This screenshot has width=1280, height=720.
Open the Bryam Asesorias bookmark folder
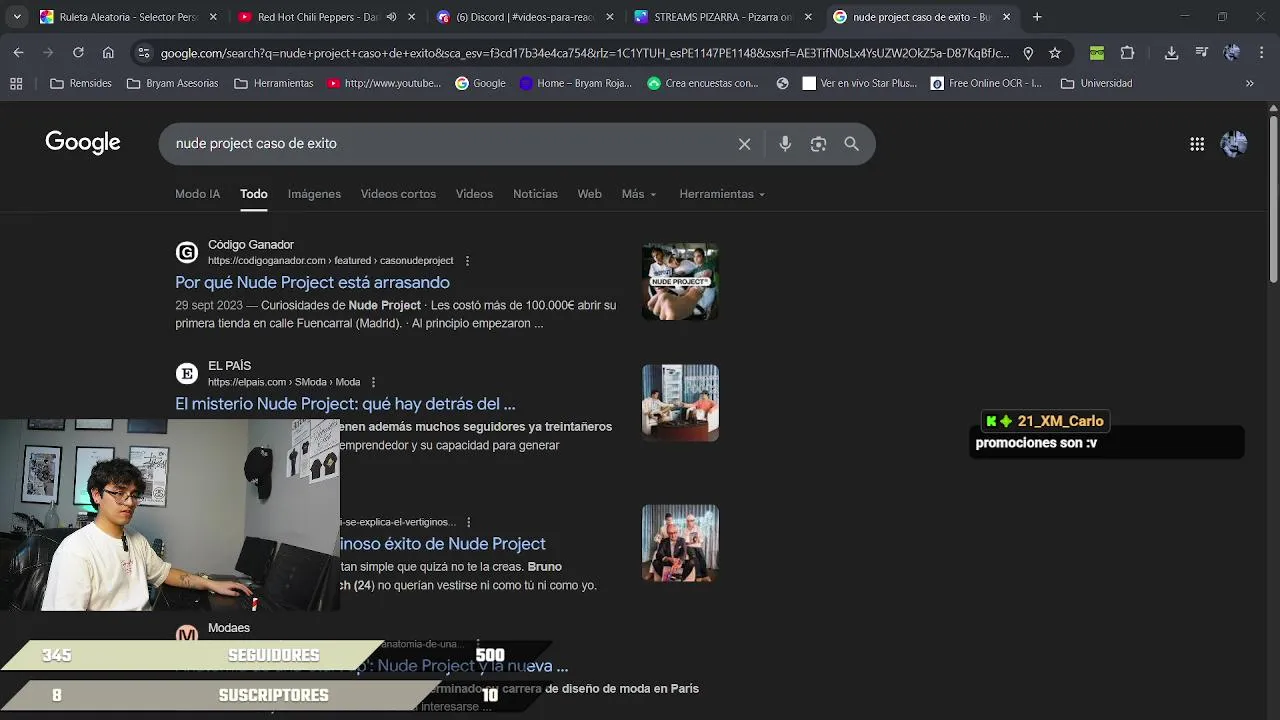[172, 83]
